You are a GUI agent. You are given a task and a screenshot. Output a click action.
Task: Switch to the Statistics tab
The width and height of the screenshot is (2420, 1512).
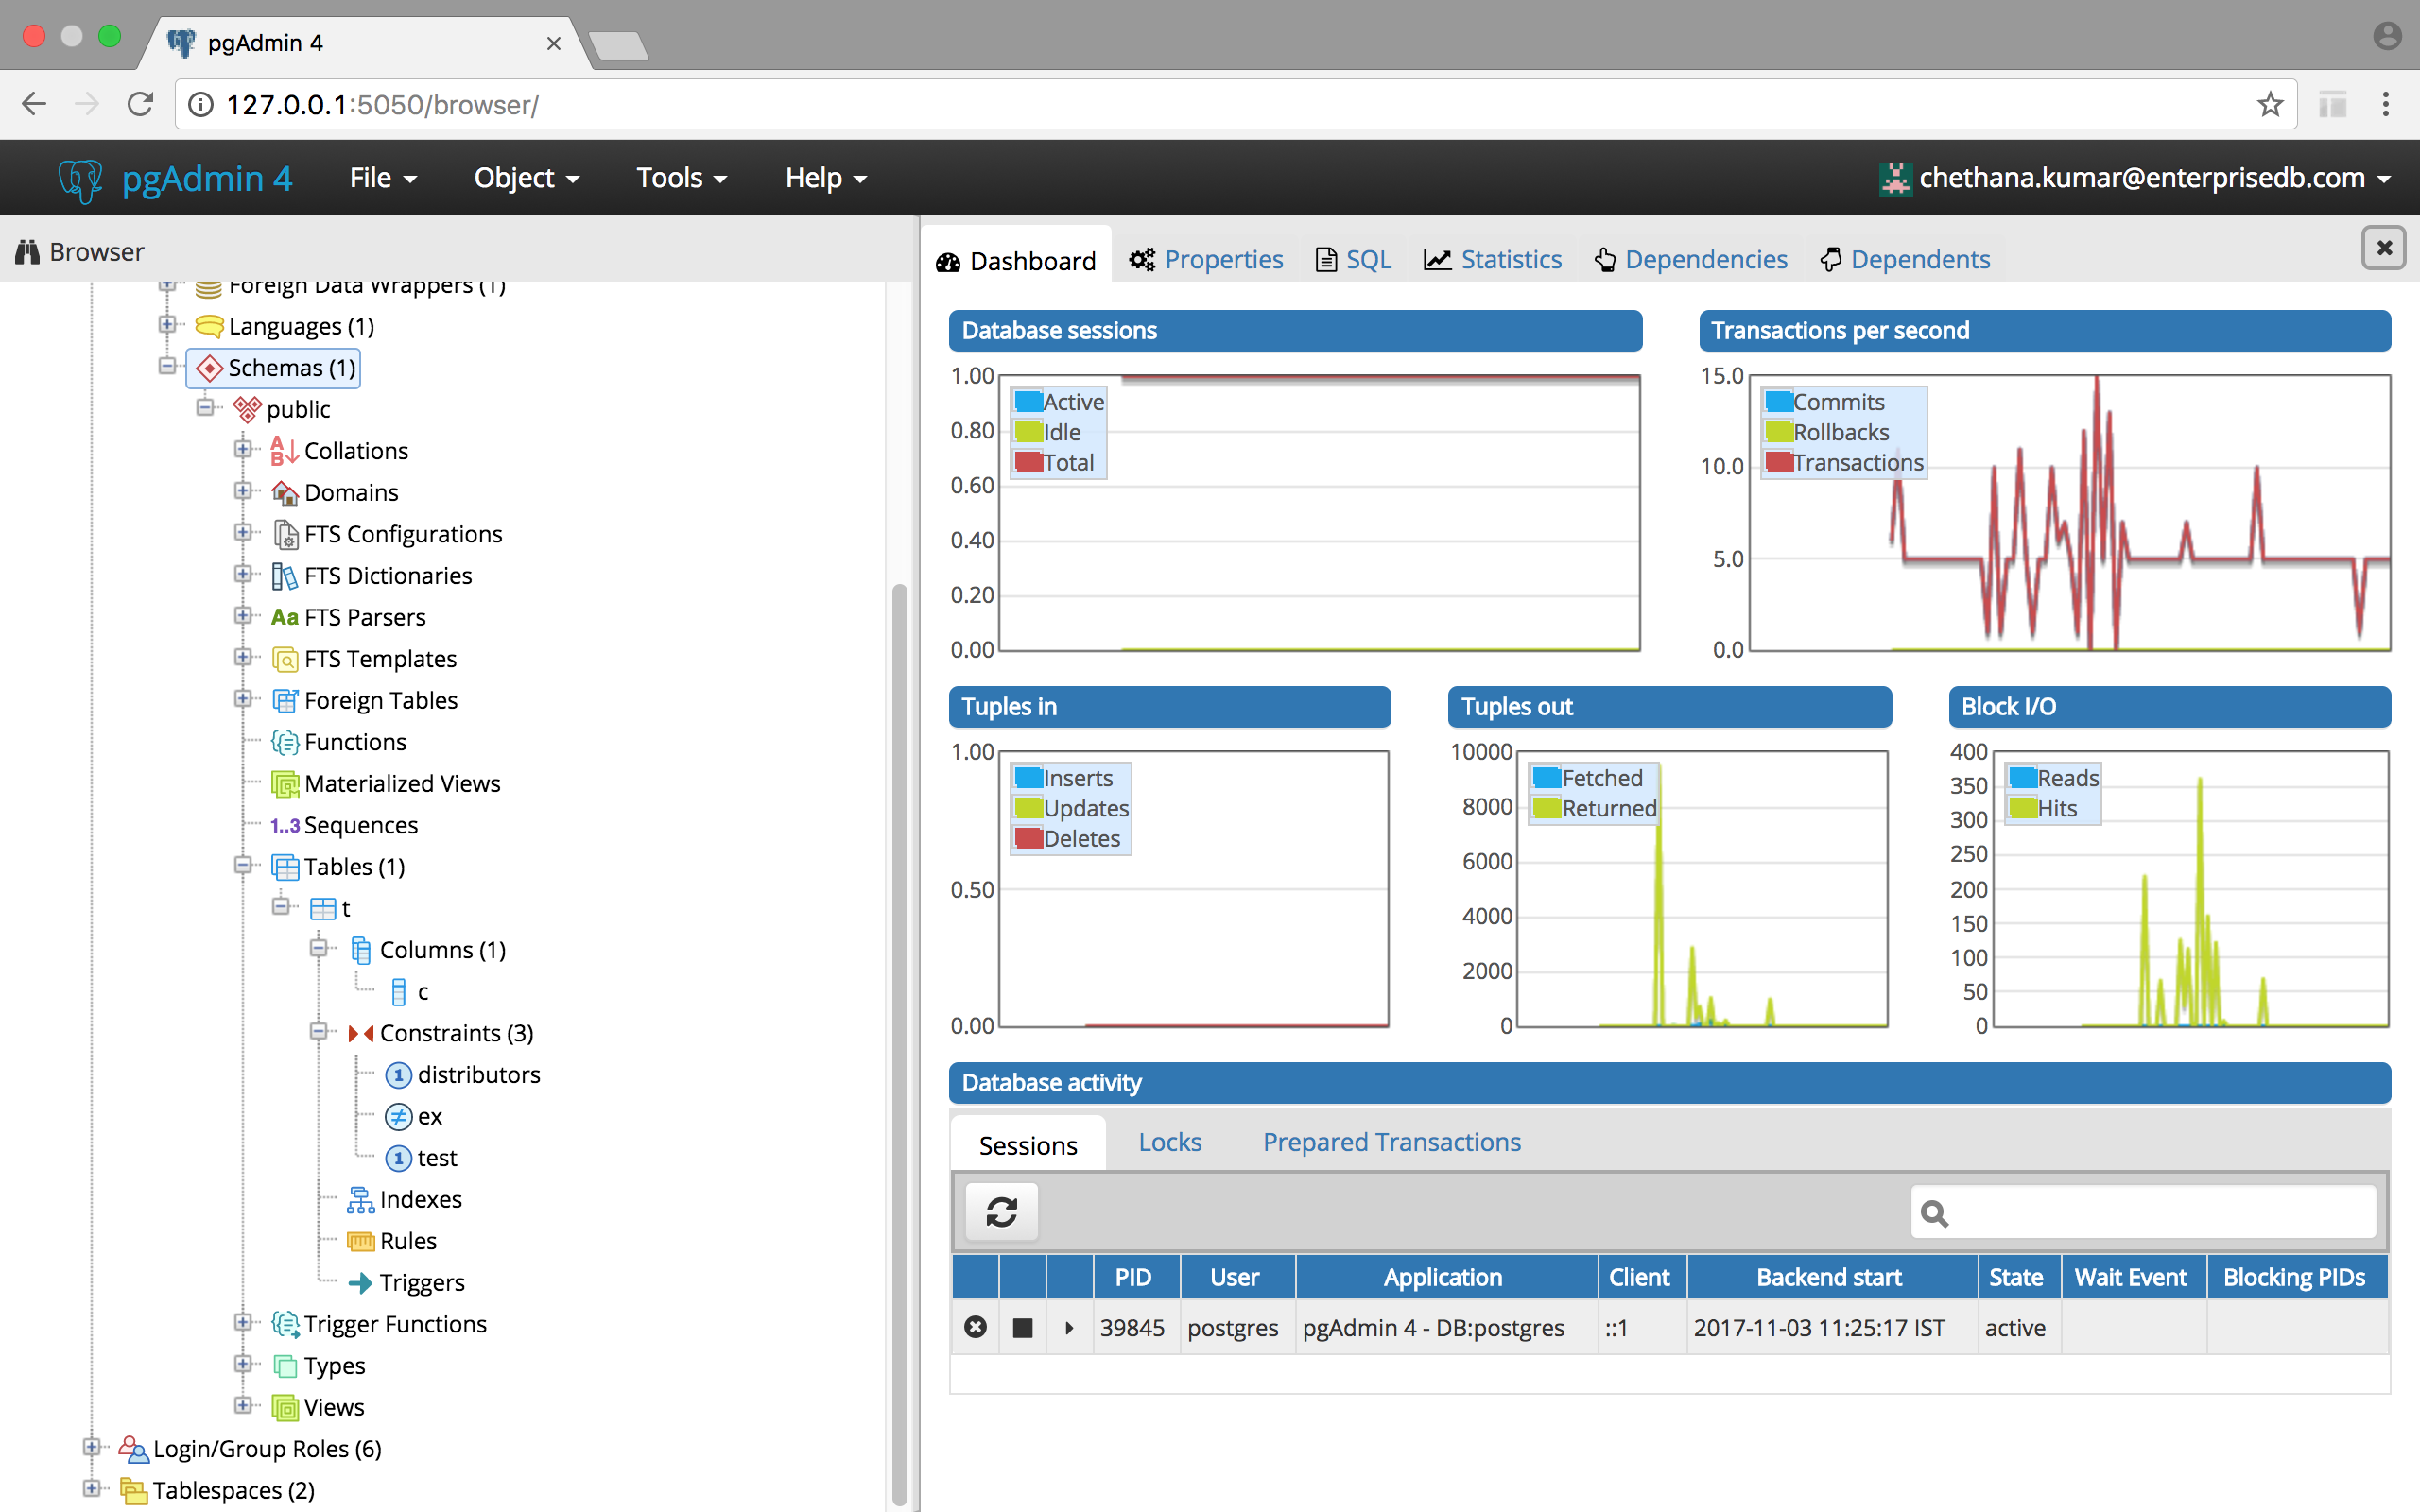[1492, 260]
